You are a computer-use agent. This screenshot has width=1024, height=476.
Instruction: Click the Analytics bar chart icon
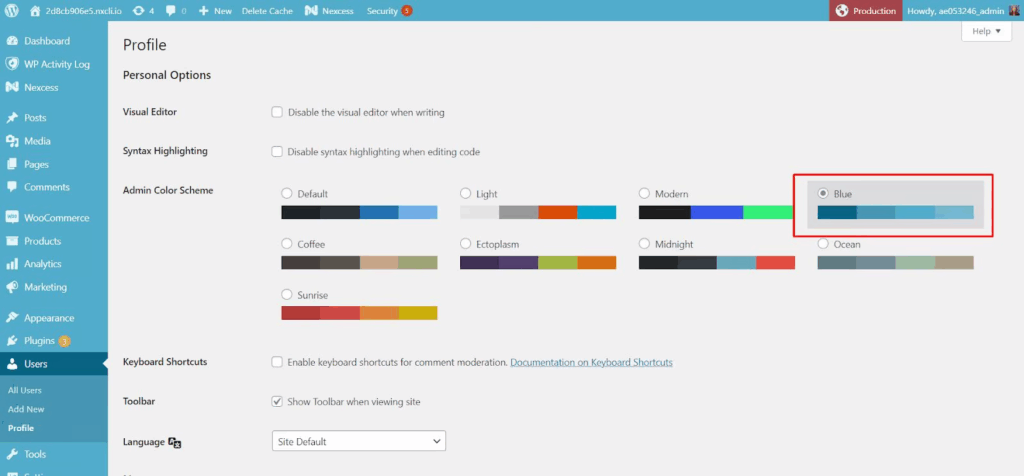coord(12,264)
